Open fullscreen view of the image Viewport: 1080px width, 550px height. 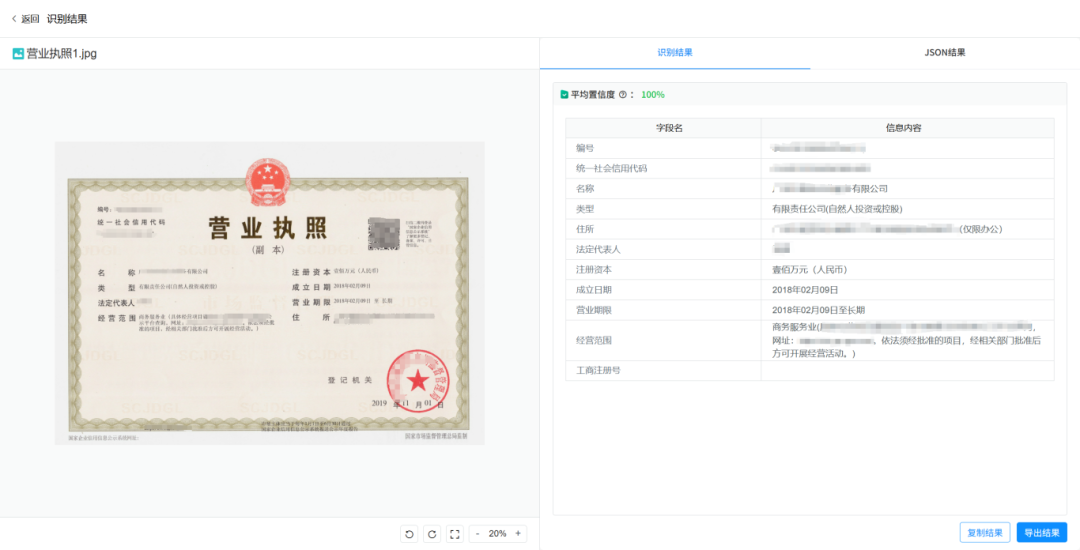[455, 534]
